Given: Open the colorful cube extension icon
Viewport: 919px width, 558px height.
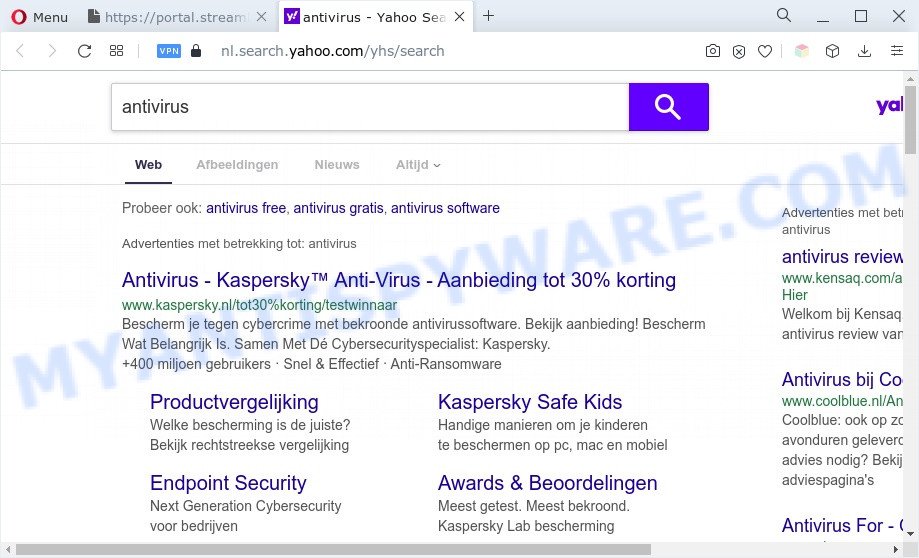Looking at the screenshot, I should coord(802,51).
